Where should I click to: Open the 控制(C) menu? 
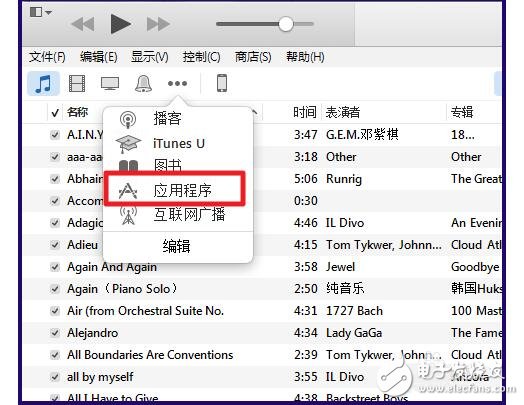[202, 57]
